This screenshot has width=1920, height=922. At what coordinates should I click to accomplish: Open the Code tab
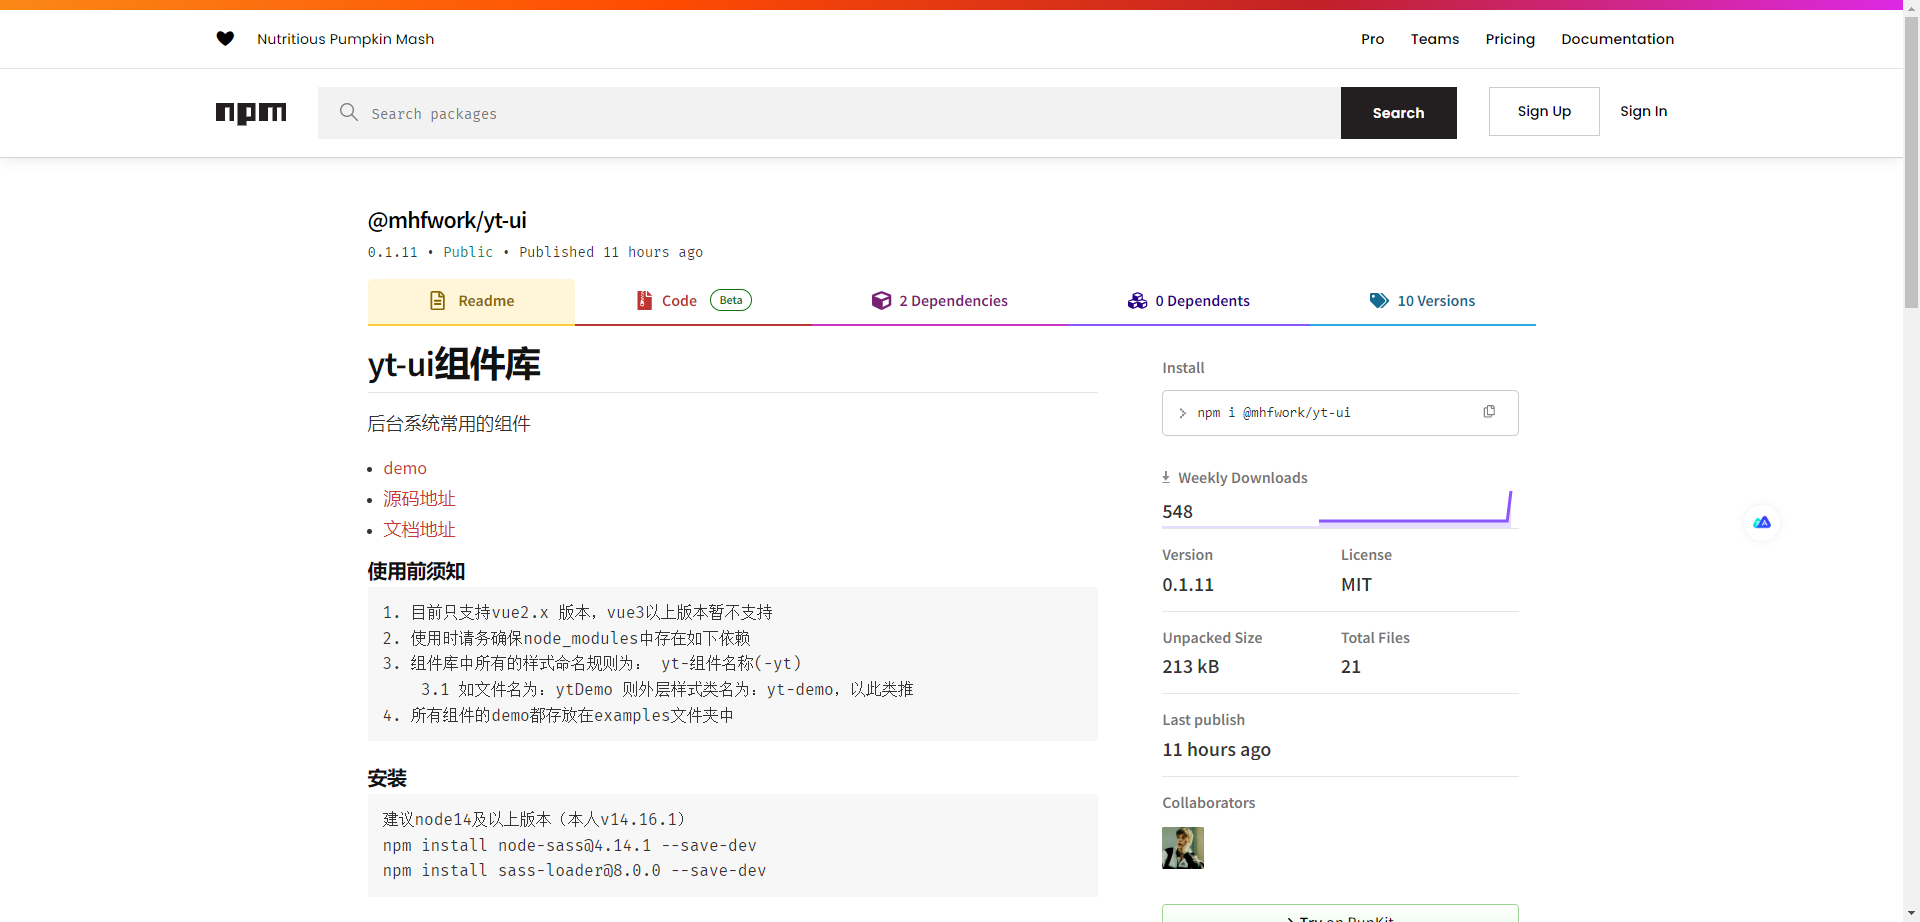(x=694, y=301)
